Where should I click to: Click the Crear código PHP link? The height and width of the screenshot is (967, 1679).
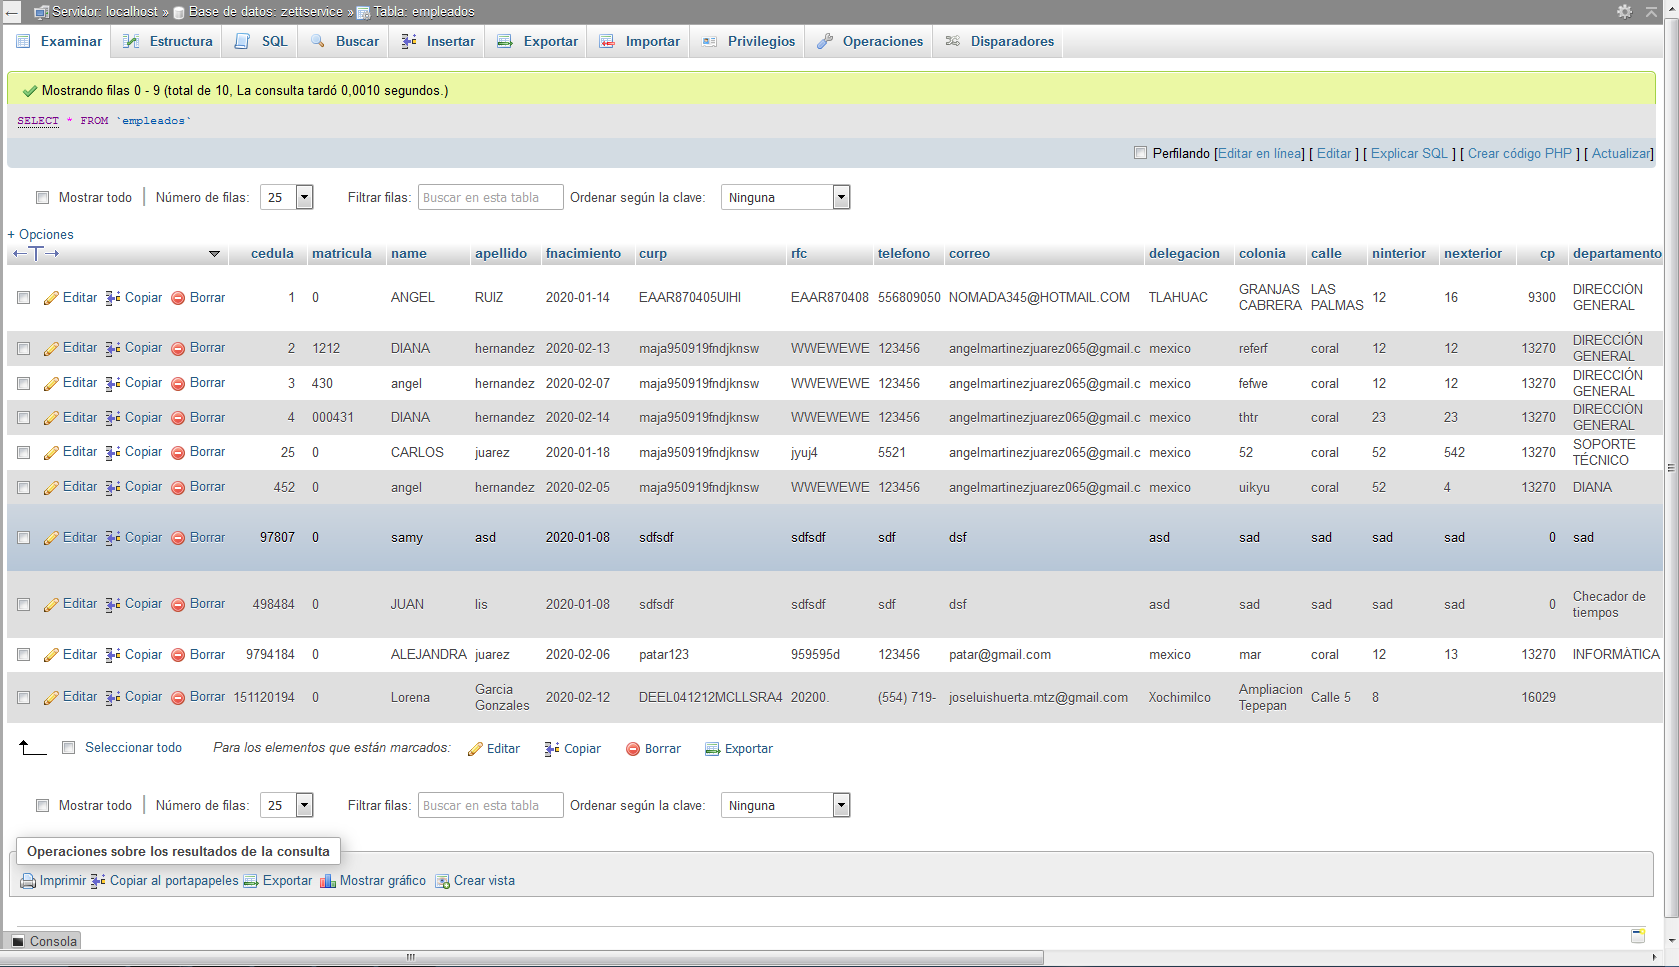(x=1519, y=154)
